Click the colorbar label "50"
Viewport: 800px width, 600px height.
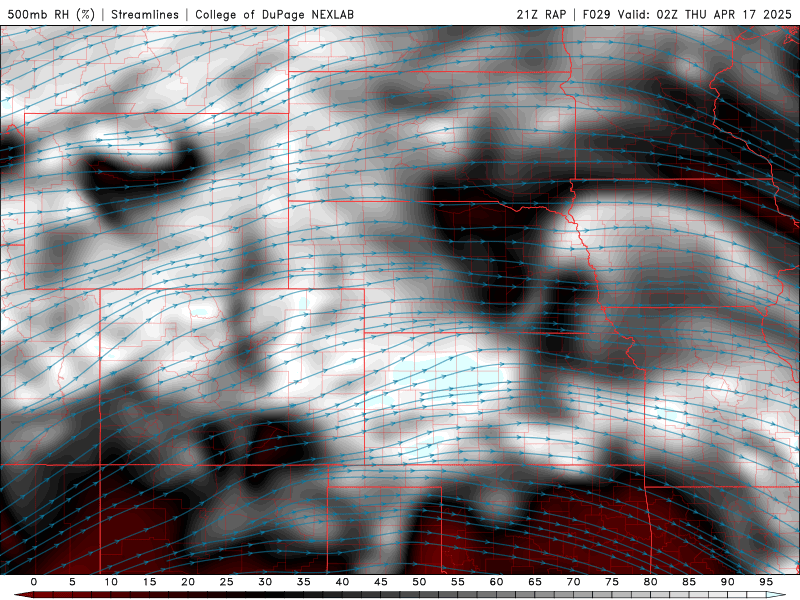(419, 582)
